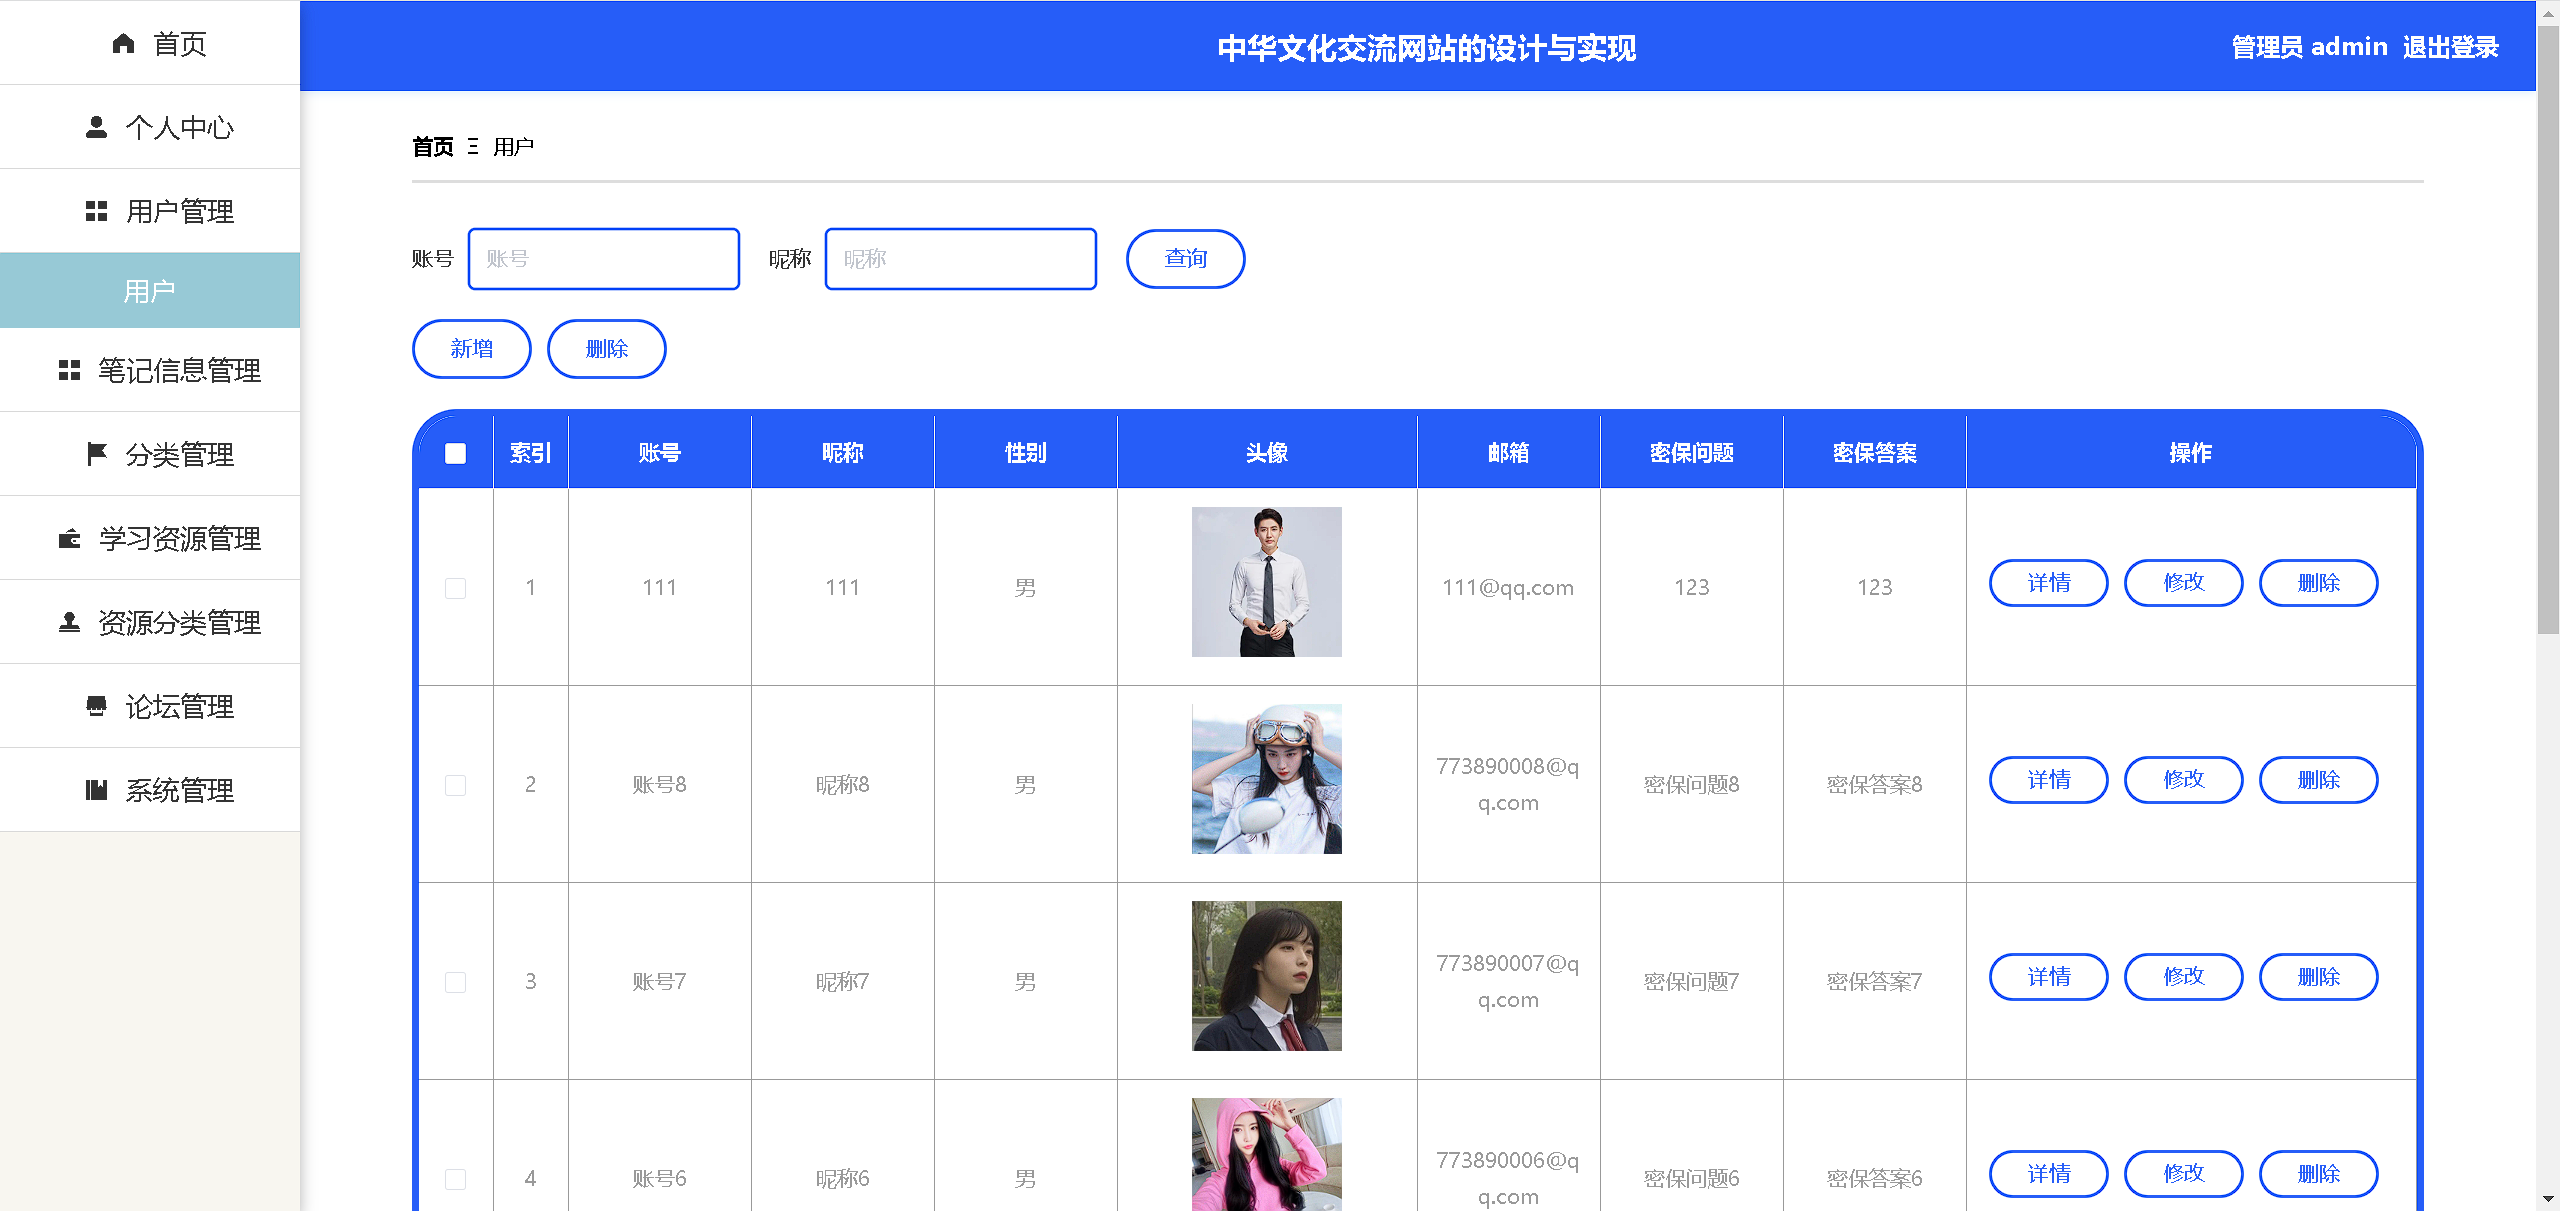Click the flag icon beside 分类管理
This screenshot has width=2560, height=1211.
96,455
